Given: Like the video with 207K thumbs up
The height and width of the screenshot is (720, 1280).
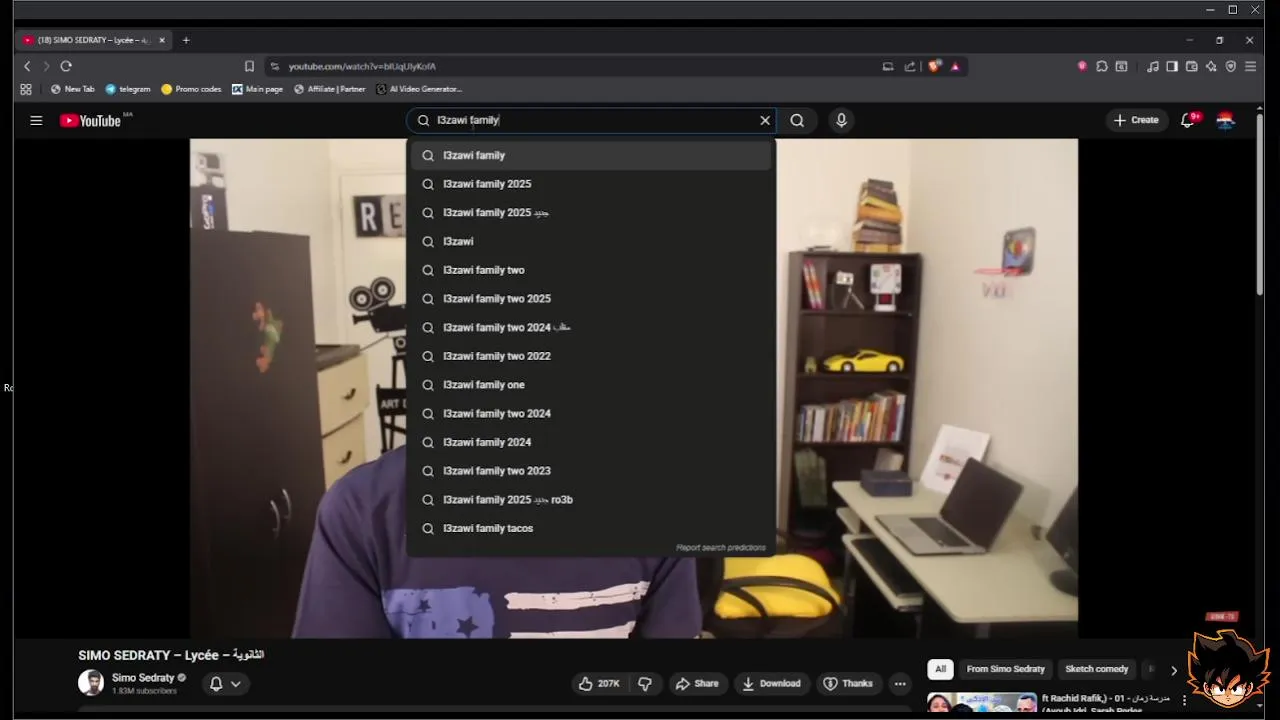Looking at the screenshot, I should click(x=599, y=684).
